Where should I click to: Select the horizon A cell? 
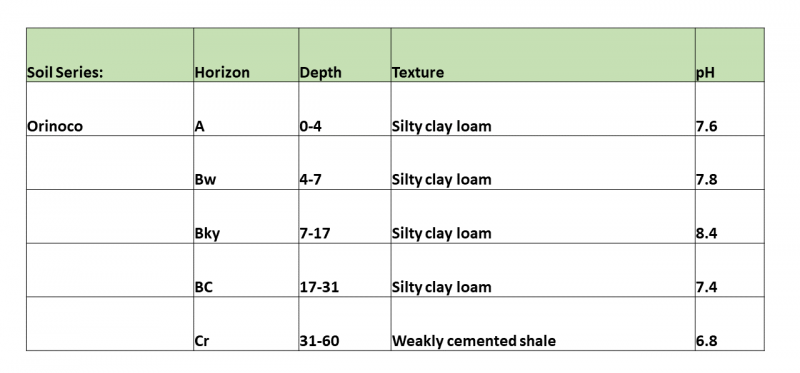tap(246, 109)
